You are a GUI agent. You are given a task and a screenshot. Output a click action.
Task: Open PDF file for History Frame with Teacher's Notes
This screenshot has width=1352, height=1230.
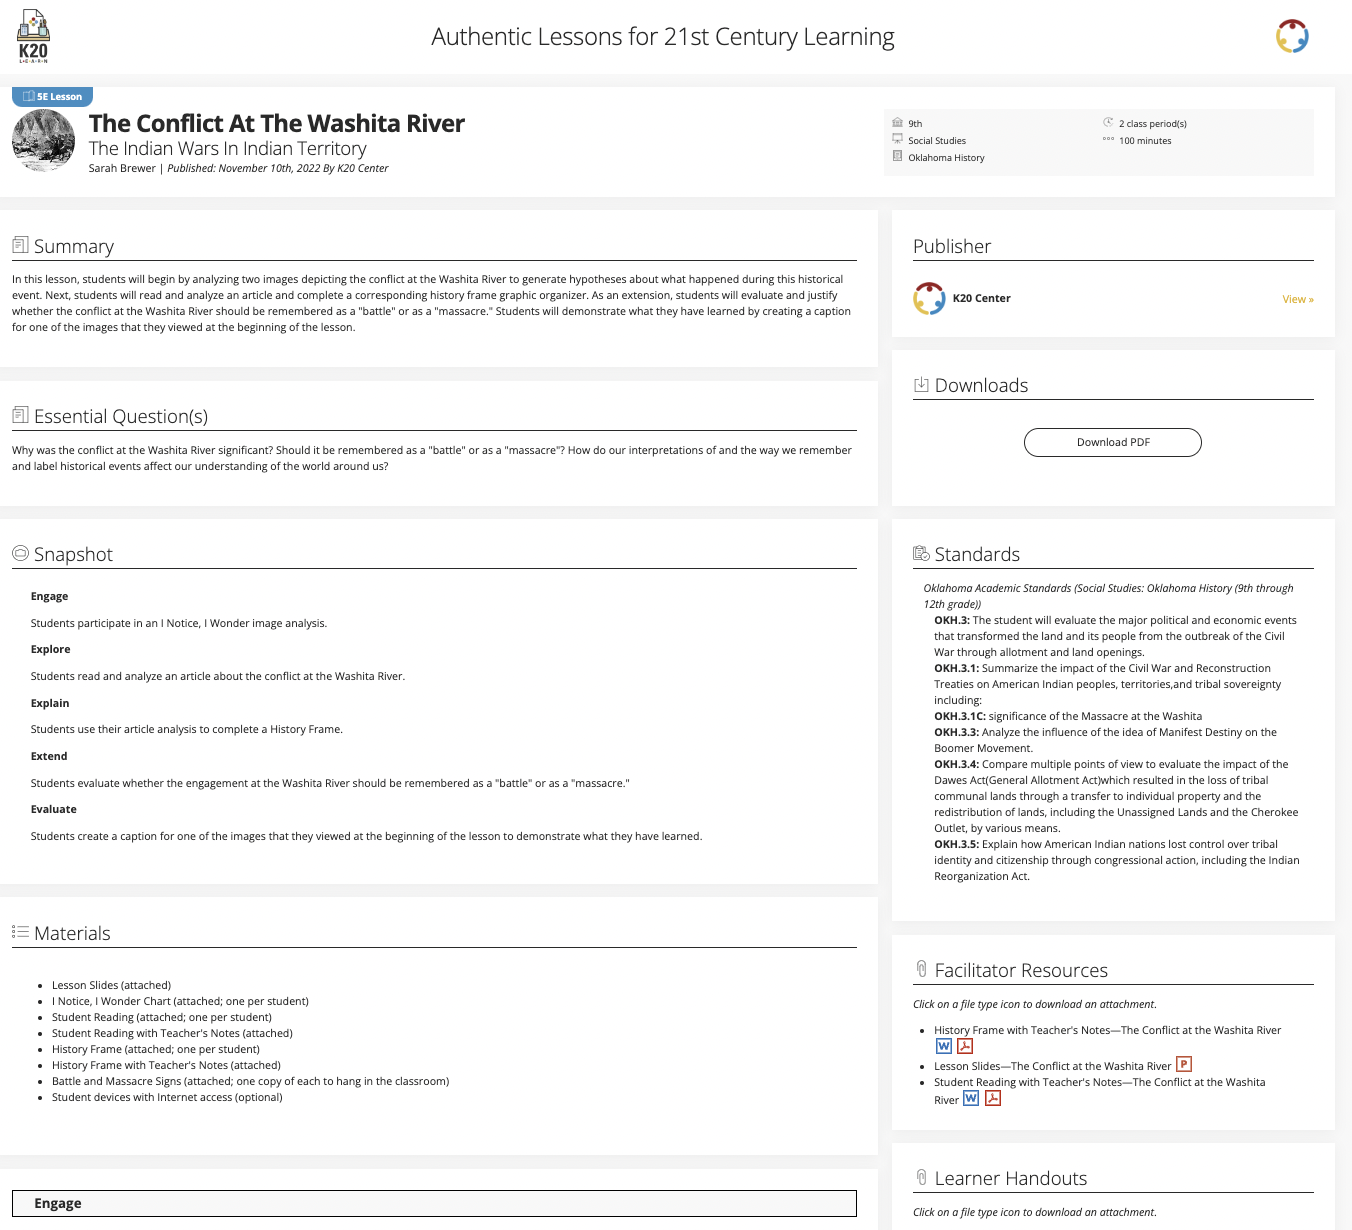point(965,1046)
